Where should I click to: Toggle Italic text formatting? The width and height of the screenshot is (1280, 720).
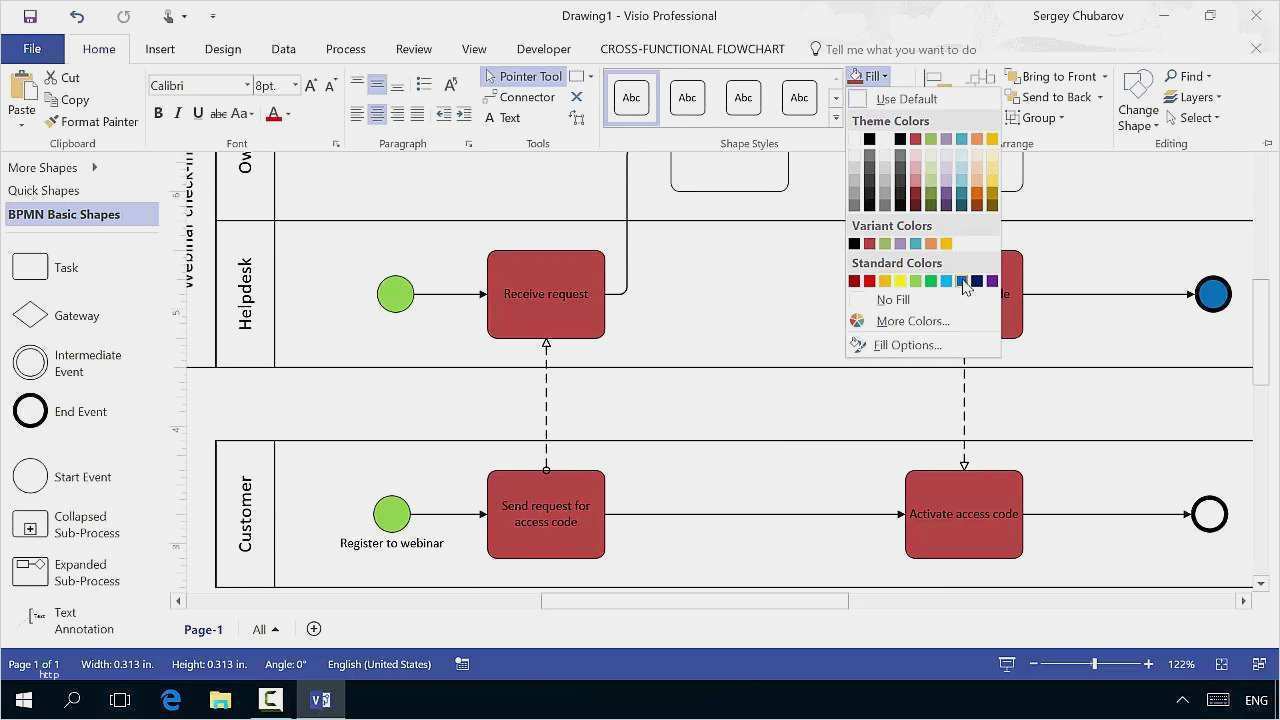[x=178, y=114]
